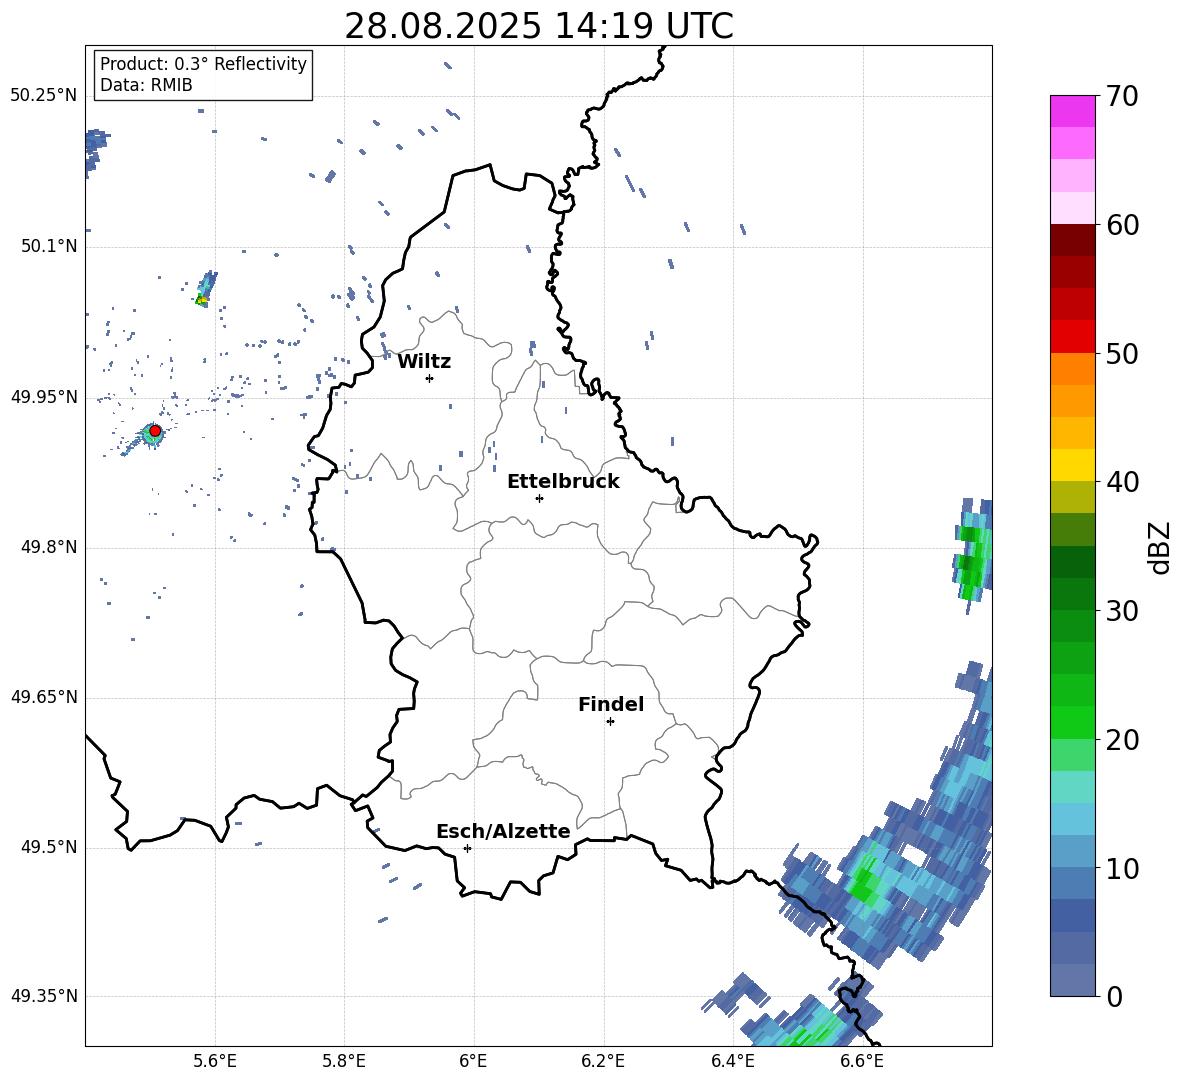Click the title '28.08.2025 14:19 UTC'

point(538,26)
